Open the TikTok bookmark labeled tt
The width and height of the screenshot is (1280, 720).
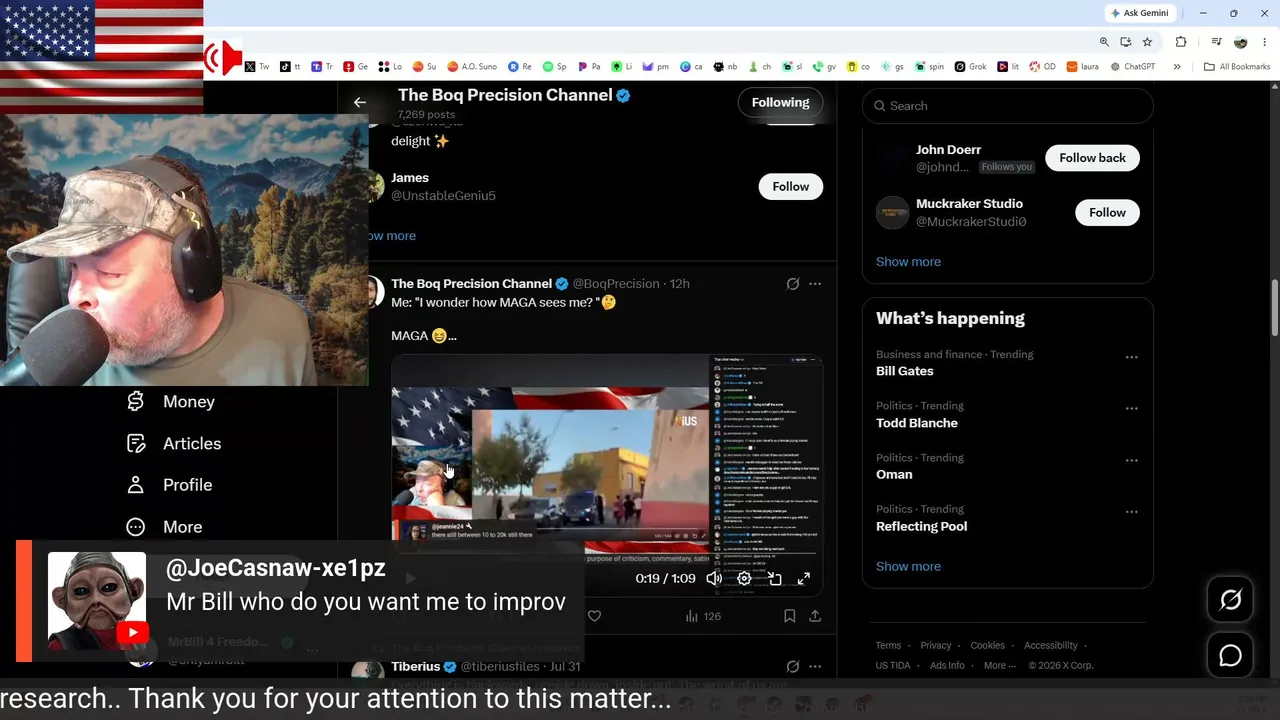(x=290, y=67)
